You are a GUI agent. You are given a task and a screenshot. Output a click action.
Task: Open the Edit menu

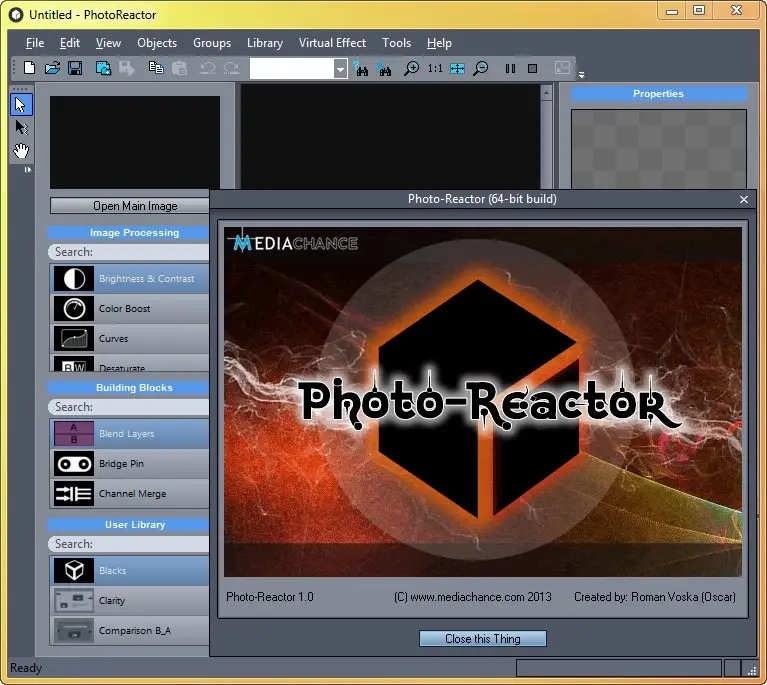click(x=70, y=43)
